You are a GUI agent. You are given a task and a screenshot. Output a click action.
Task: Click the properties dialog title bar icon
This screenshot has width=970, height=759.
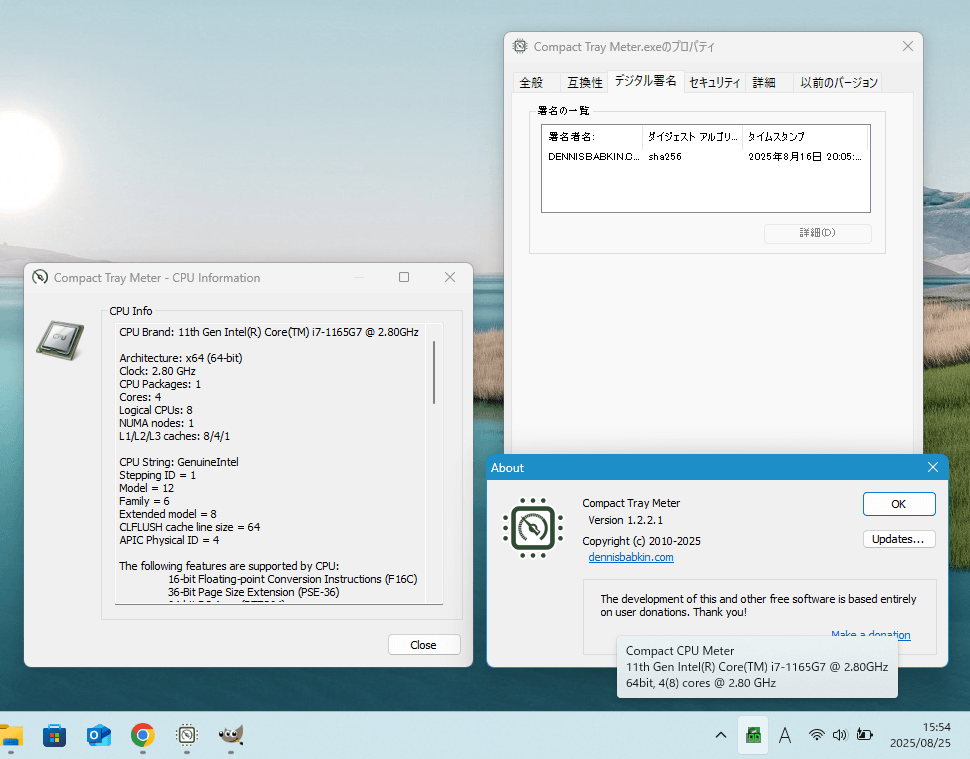[520, 46]
